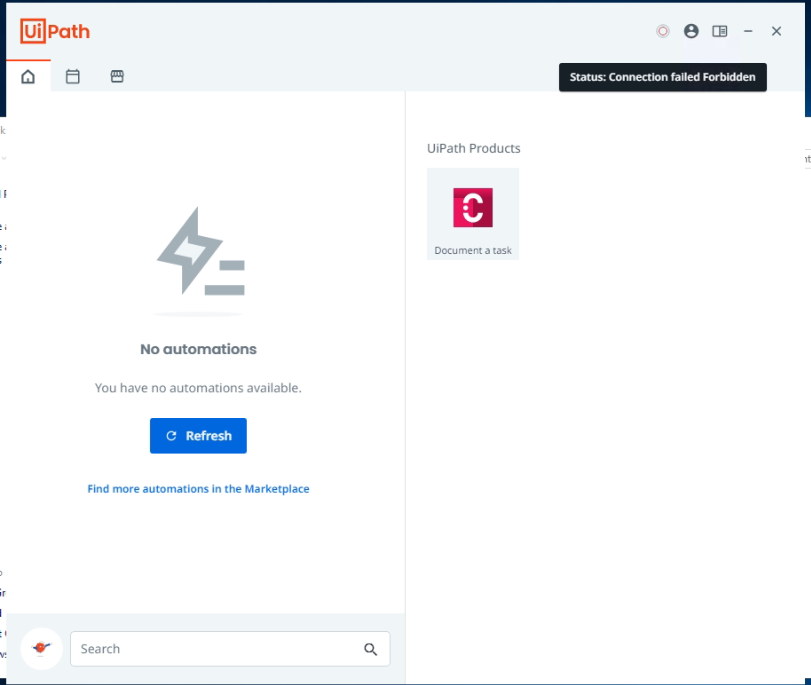Switch to the calendar reminders tab
811x685 pixels.
pyautogui.click(x=73, y=77)
